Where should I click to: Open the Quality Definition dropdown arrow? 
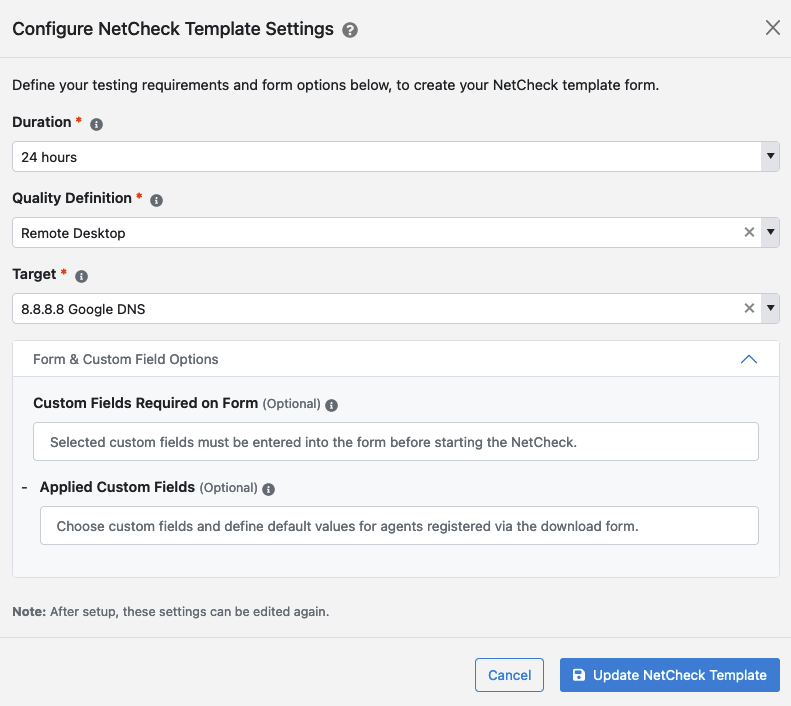770,232
